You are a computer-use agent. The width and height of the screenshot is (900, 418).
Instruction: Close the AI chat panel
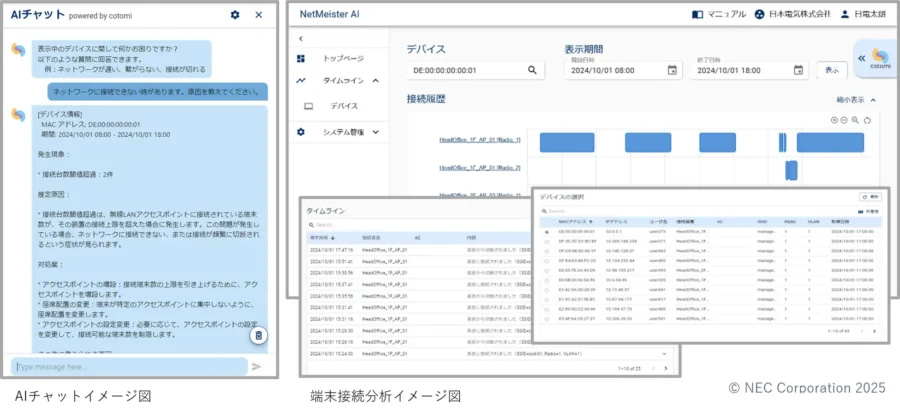259,15
